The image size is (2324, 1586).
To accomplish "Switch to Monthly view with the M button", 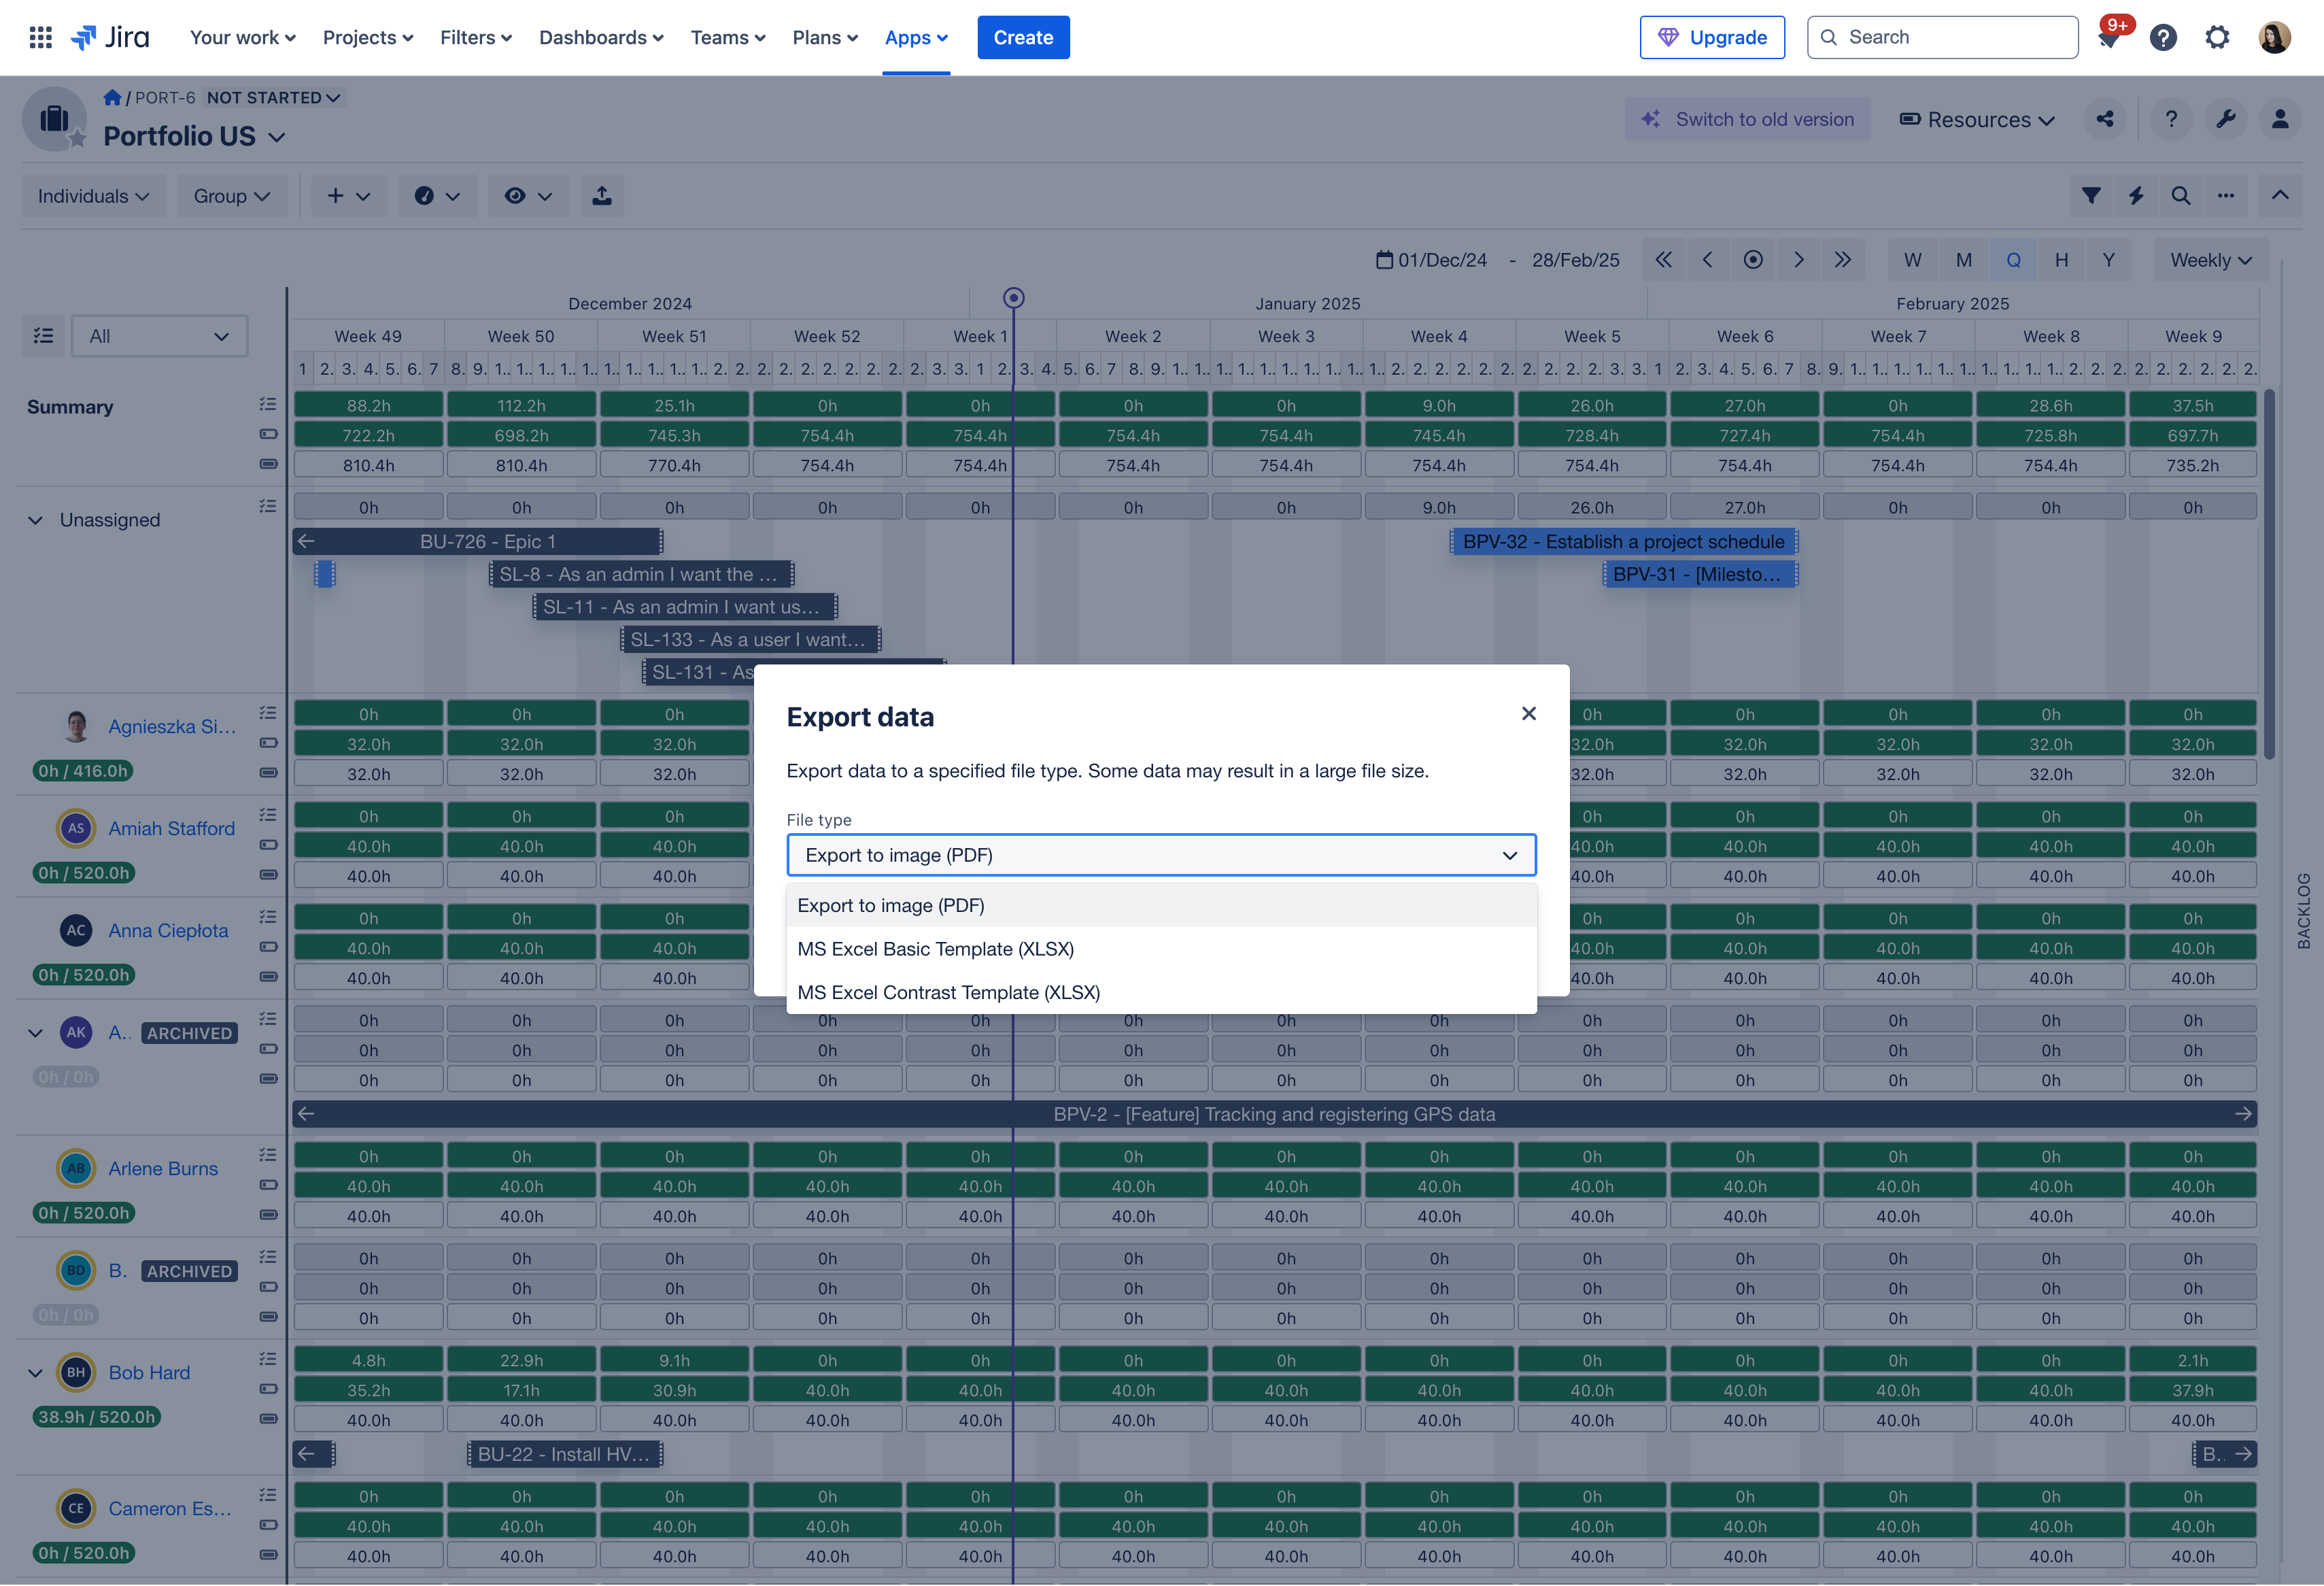I will click(1963, 259).
